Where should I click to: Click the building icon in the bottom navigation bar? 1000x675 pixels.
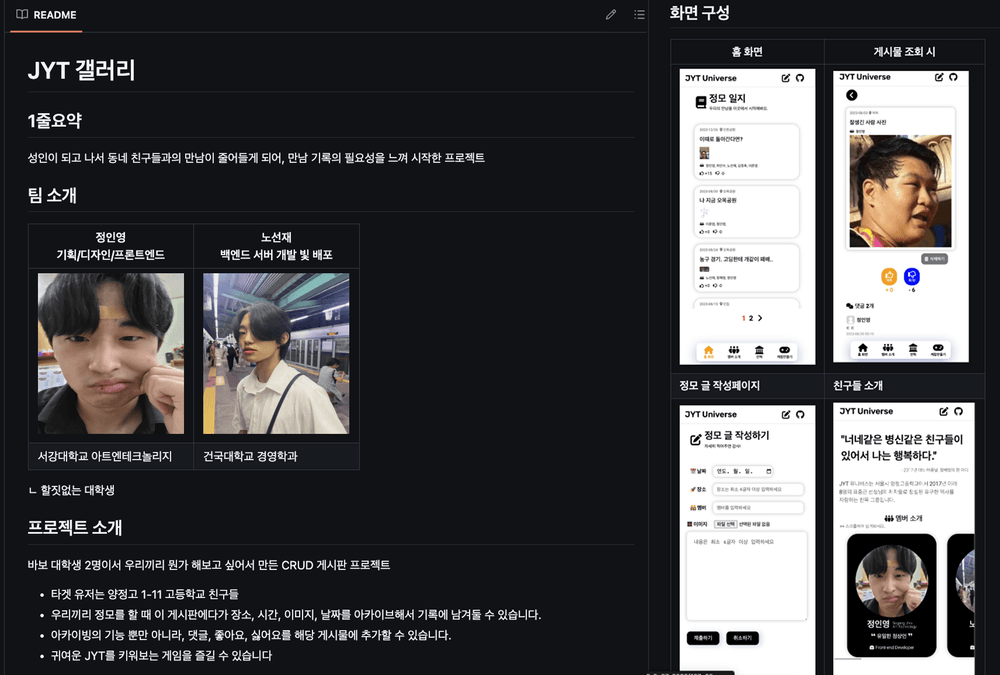(x=760, y=348)
